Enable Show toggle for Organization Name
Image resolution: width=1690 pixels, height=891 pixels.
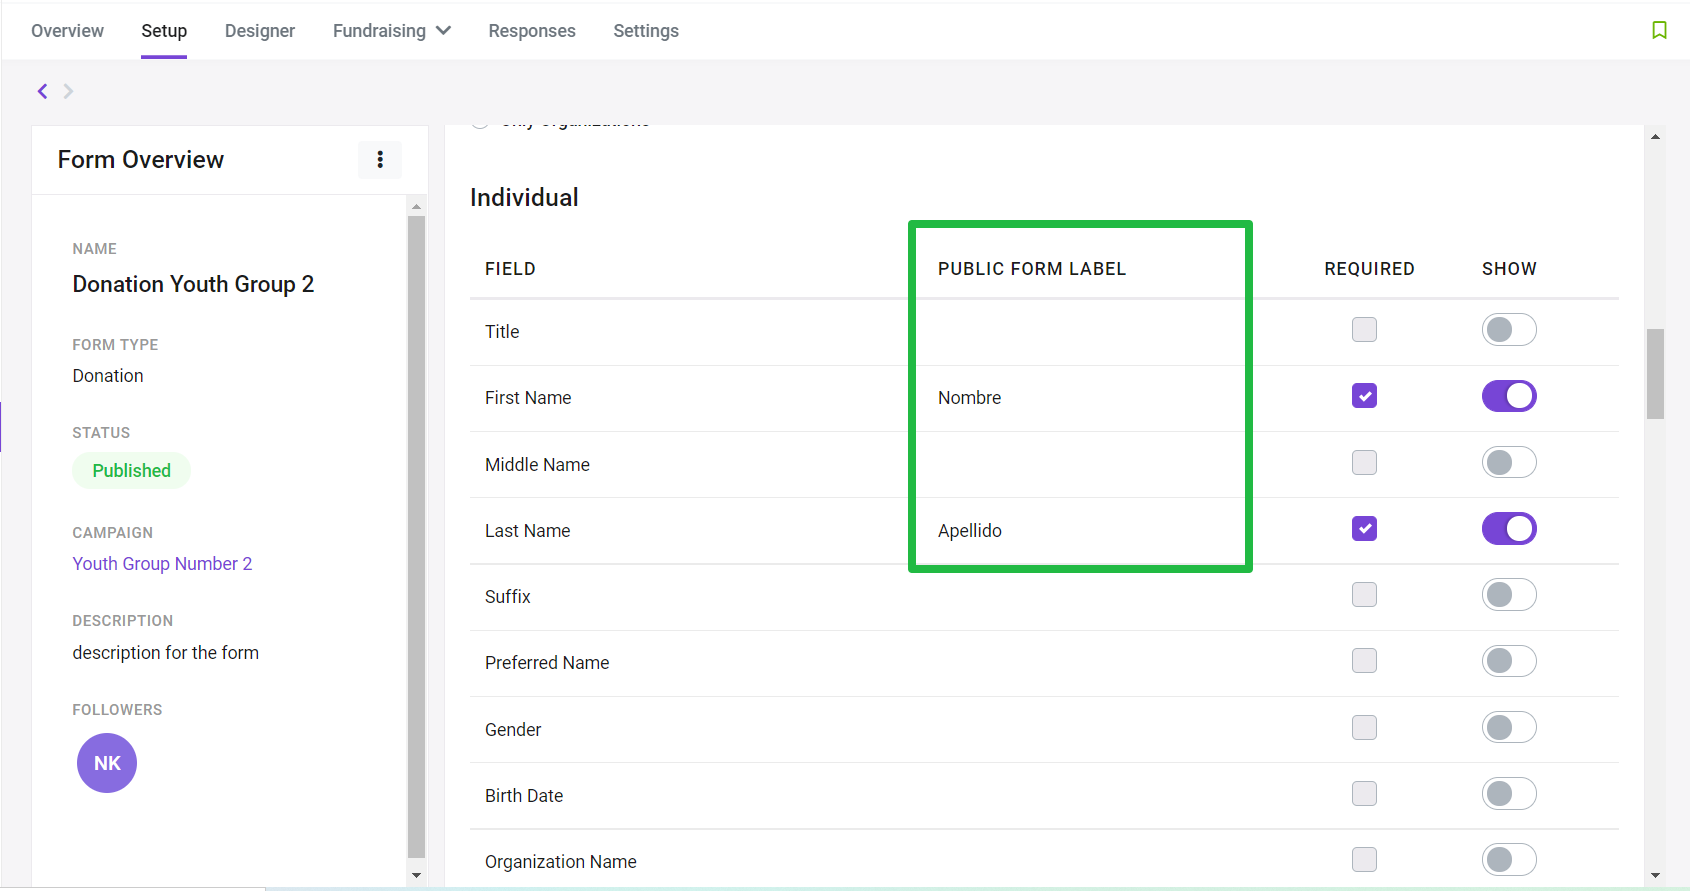[1509, 860]
